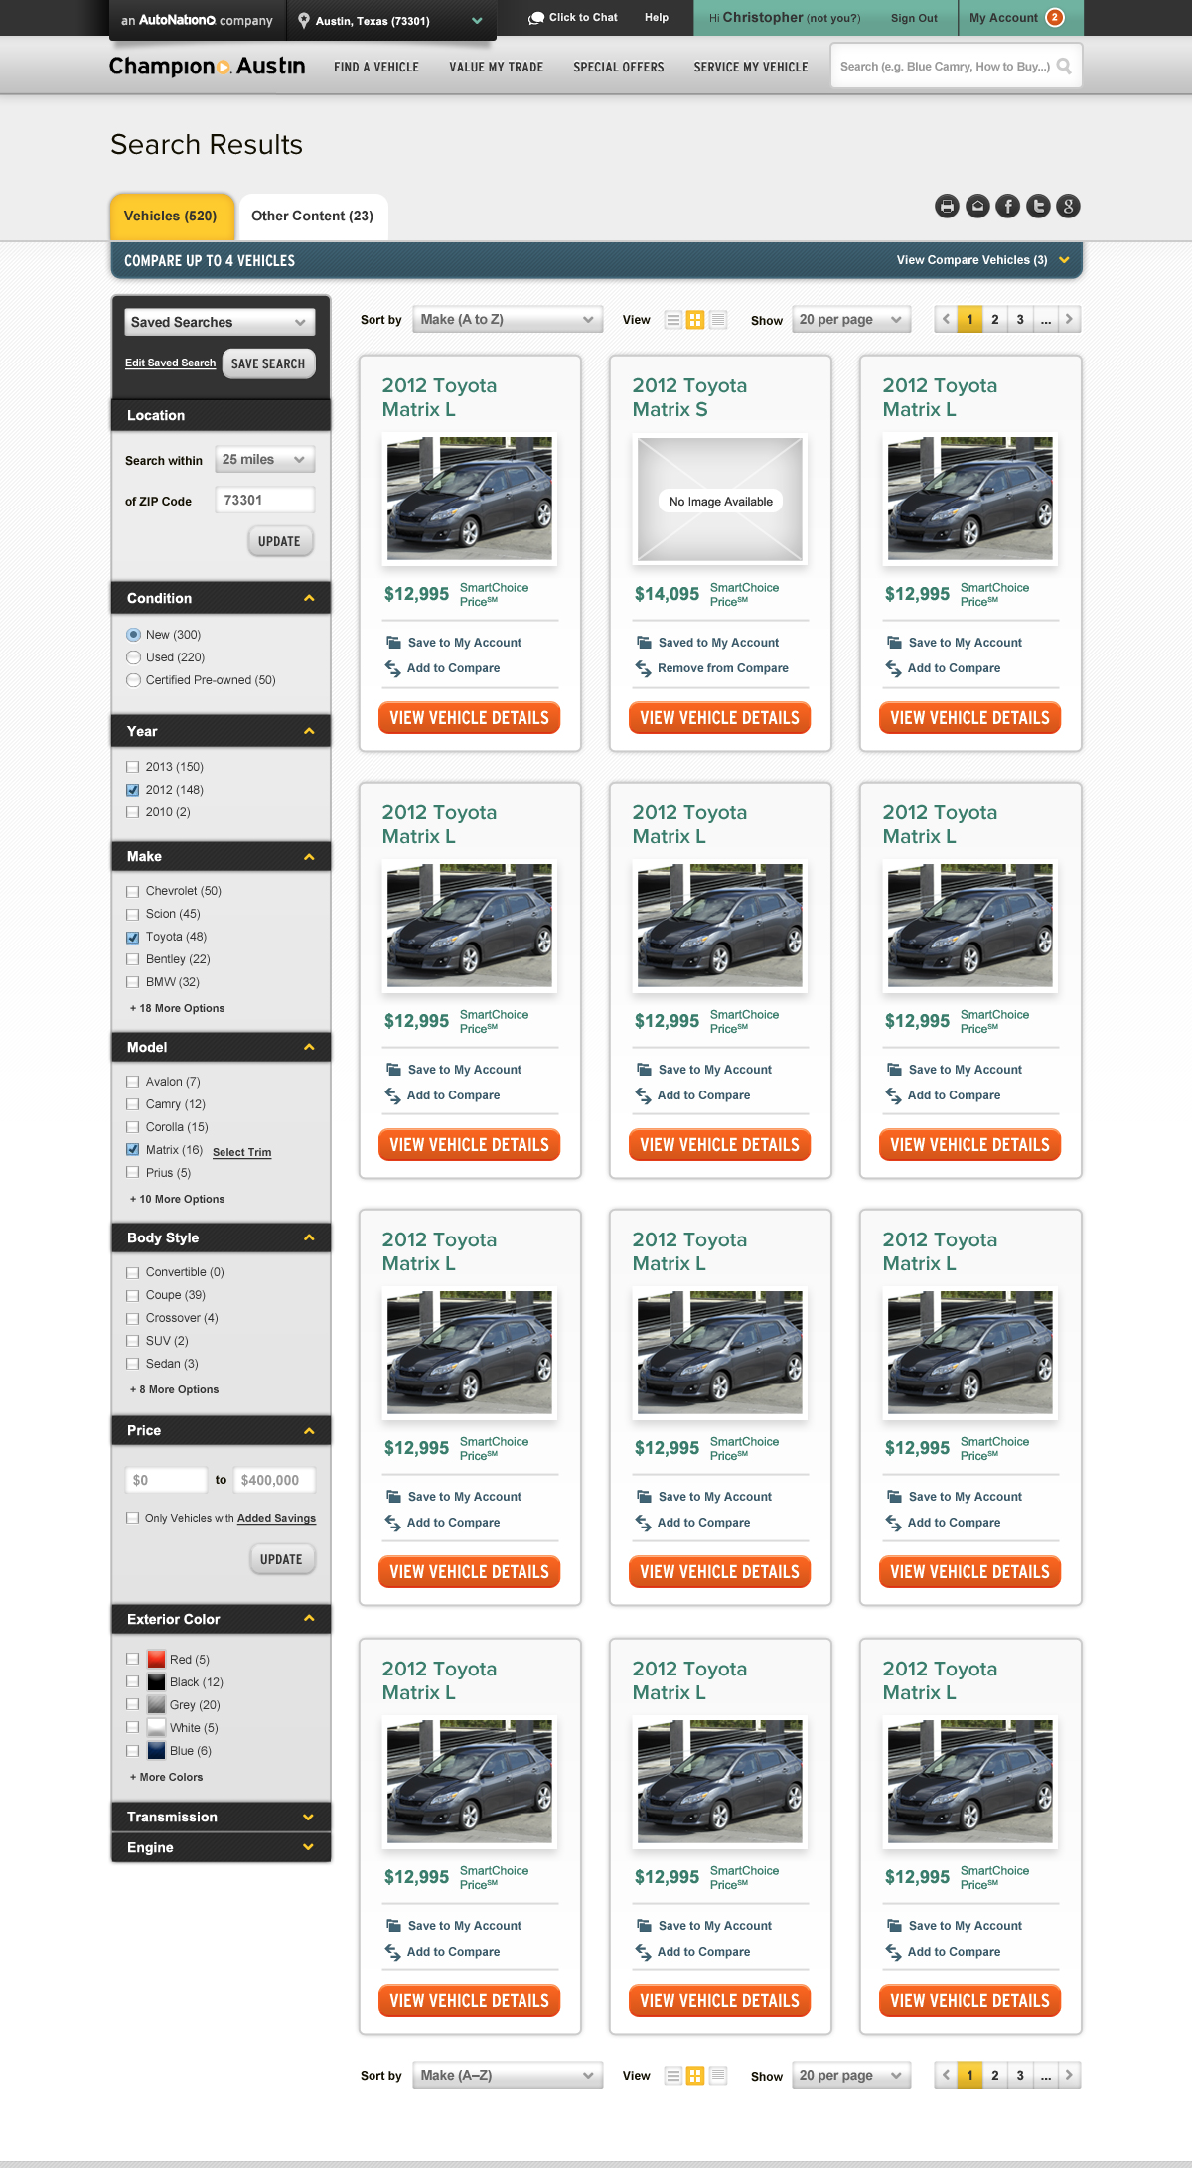Select grid view icon beside Make (A to Z)
The width and height of the screenshot is (1192, 2168).
click(695, 320)
